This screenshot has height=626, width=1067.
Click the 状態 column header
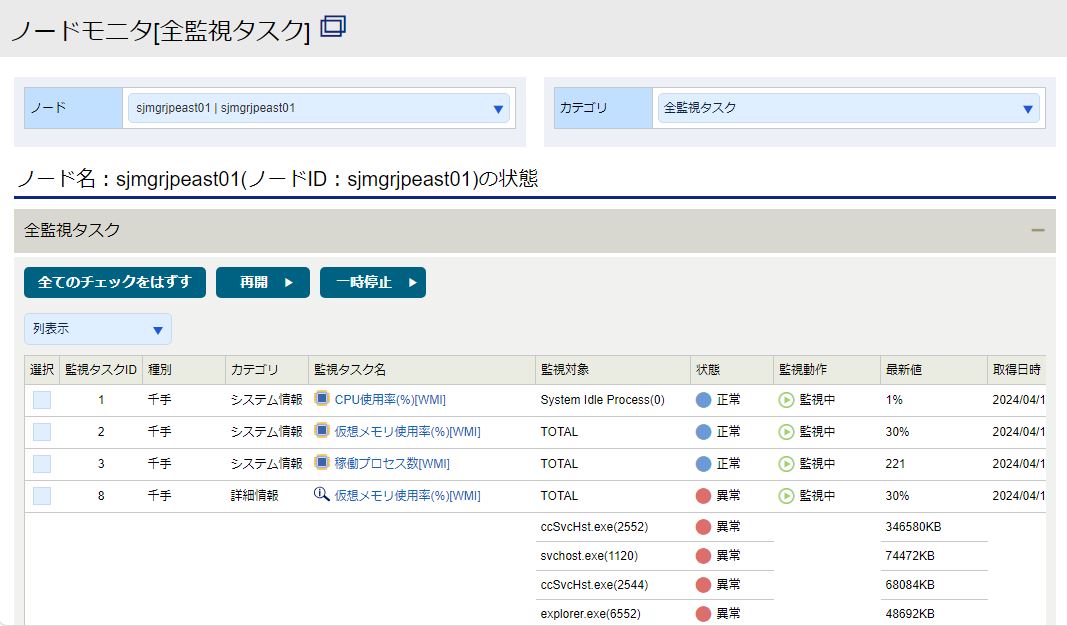[x=732, y=369]
